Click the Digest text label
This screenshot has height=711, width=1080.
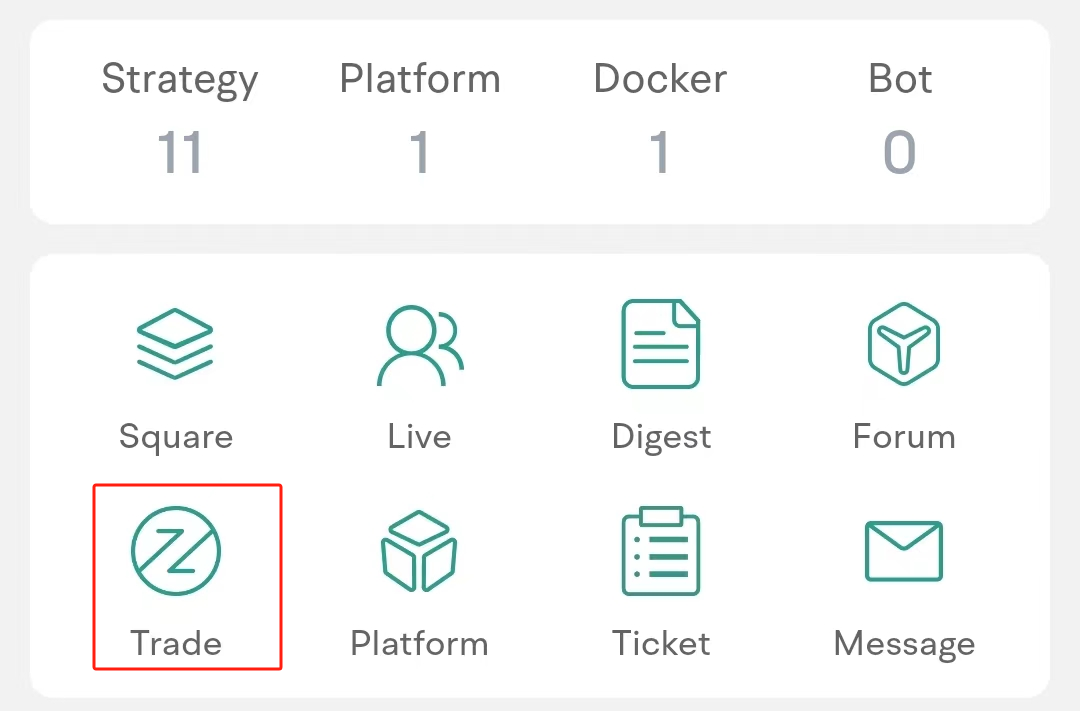[x=662, y=437]
